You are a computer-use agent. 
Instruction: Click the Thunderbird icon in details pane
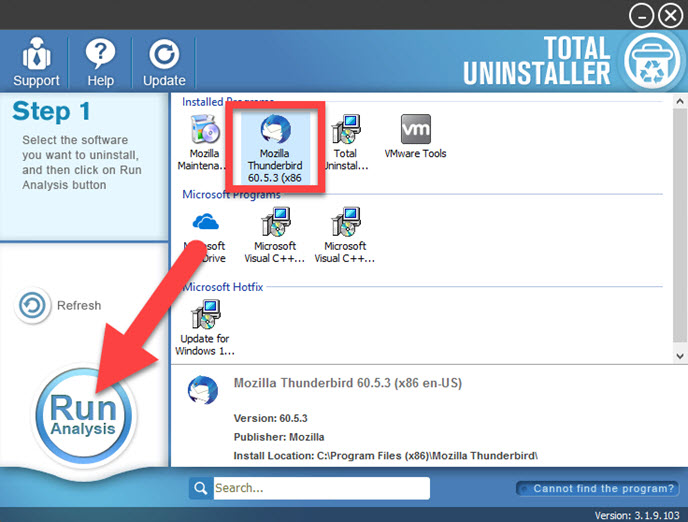pyautogui.click(x=203, y=390)
